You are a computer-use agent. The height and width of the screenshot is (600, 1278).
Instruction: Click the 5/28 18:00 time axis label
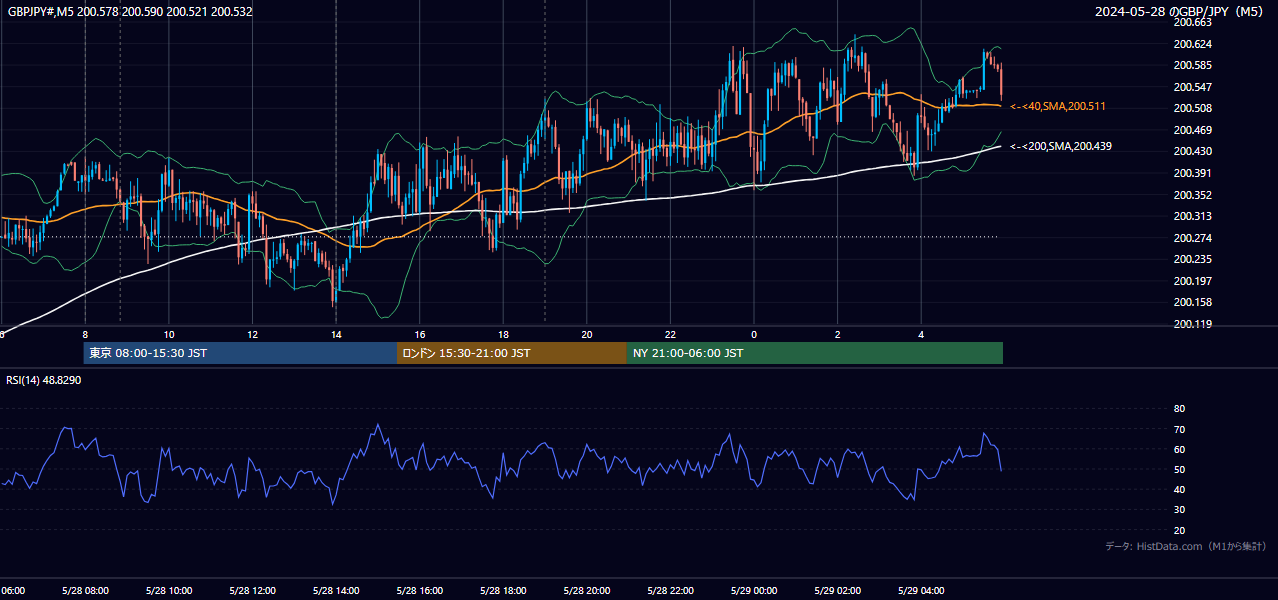click(503, 590)
